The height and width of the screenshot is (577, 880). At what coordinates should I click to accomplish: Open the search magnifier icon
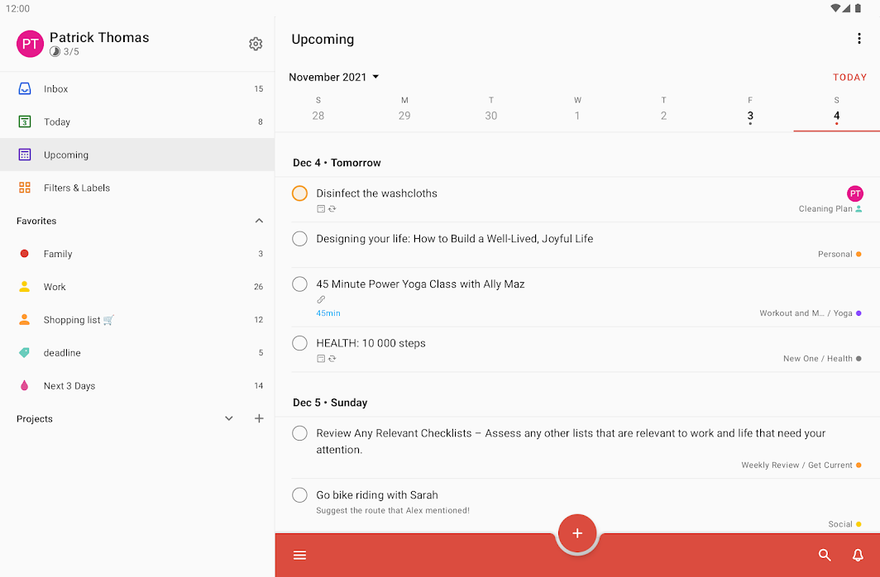coord(824,555)
